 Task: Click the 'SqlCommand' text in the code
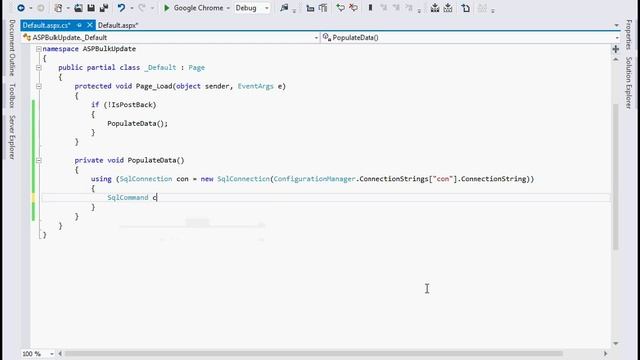tap(128, 198)
